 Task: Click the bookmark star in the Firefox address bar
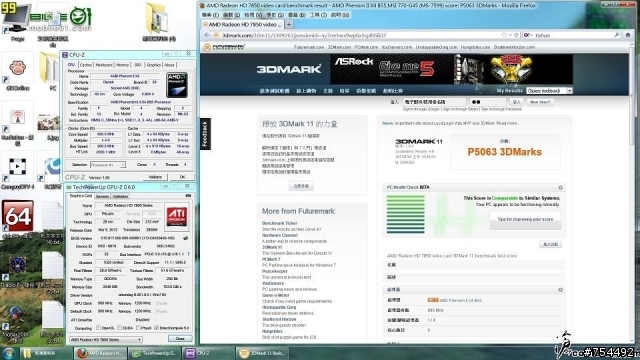(x=504, y=36)
